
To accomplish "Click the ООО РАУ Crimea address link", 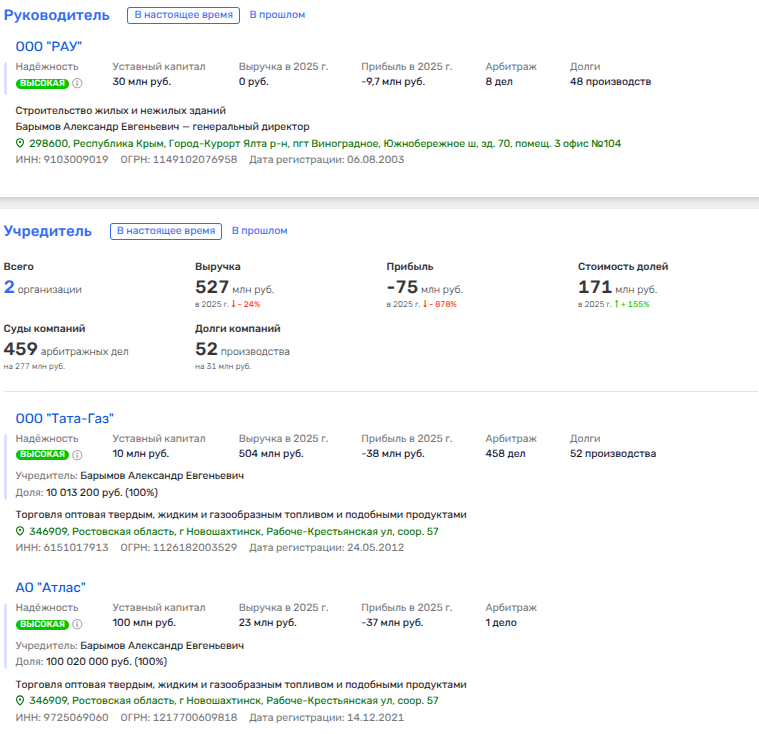I will [324, 144].
